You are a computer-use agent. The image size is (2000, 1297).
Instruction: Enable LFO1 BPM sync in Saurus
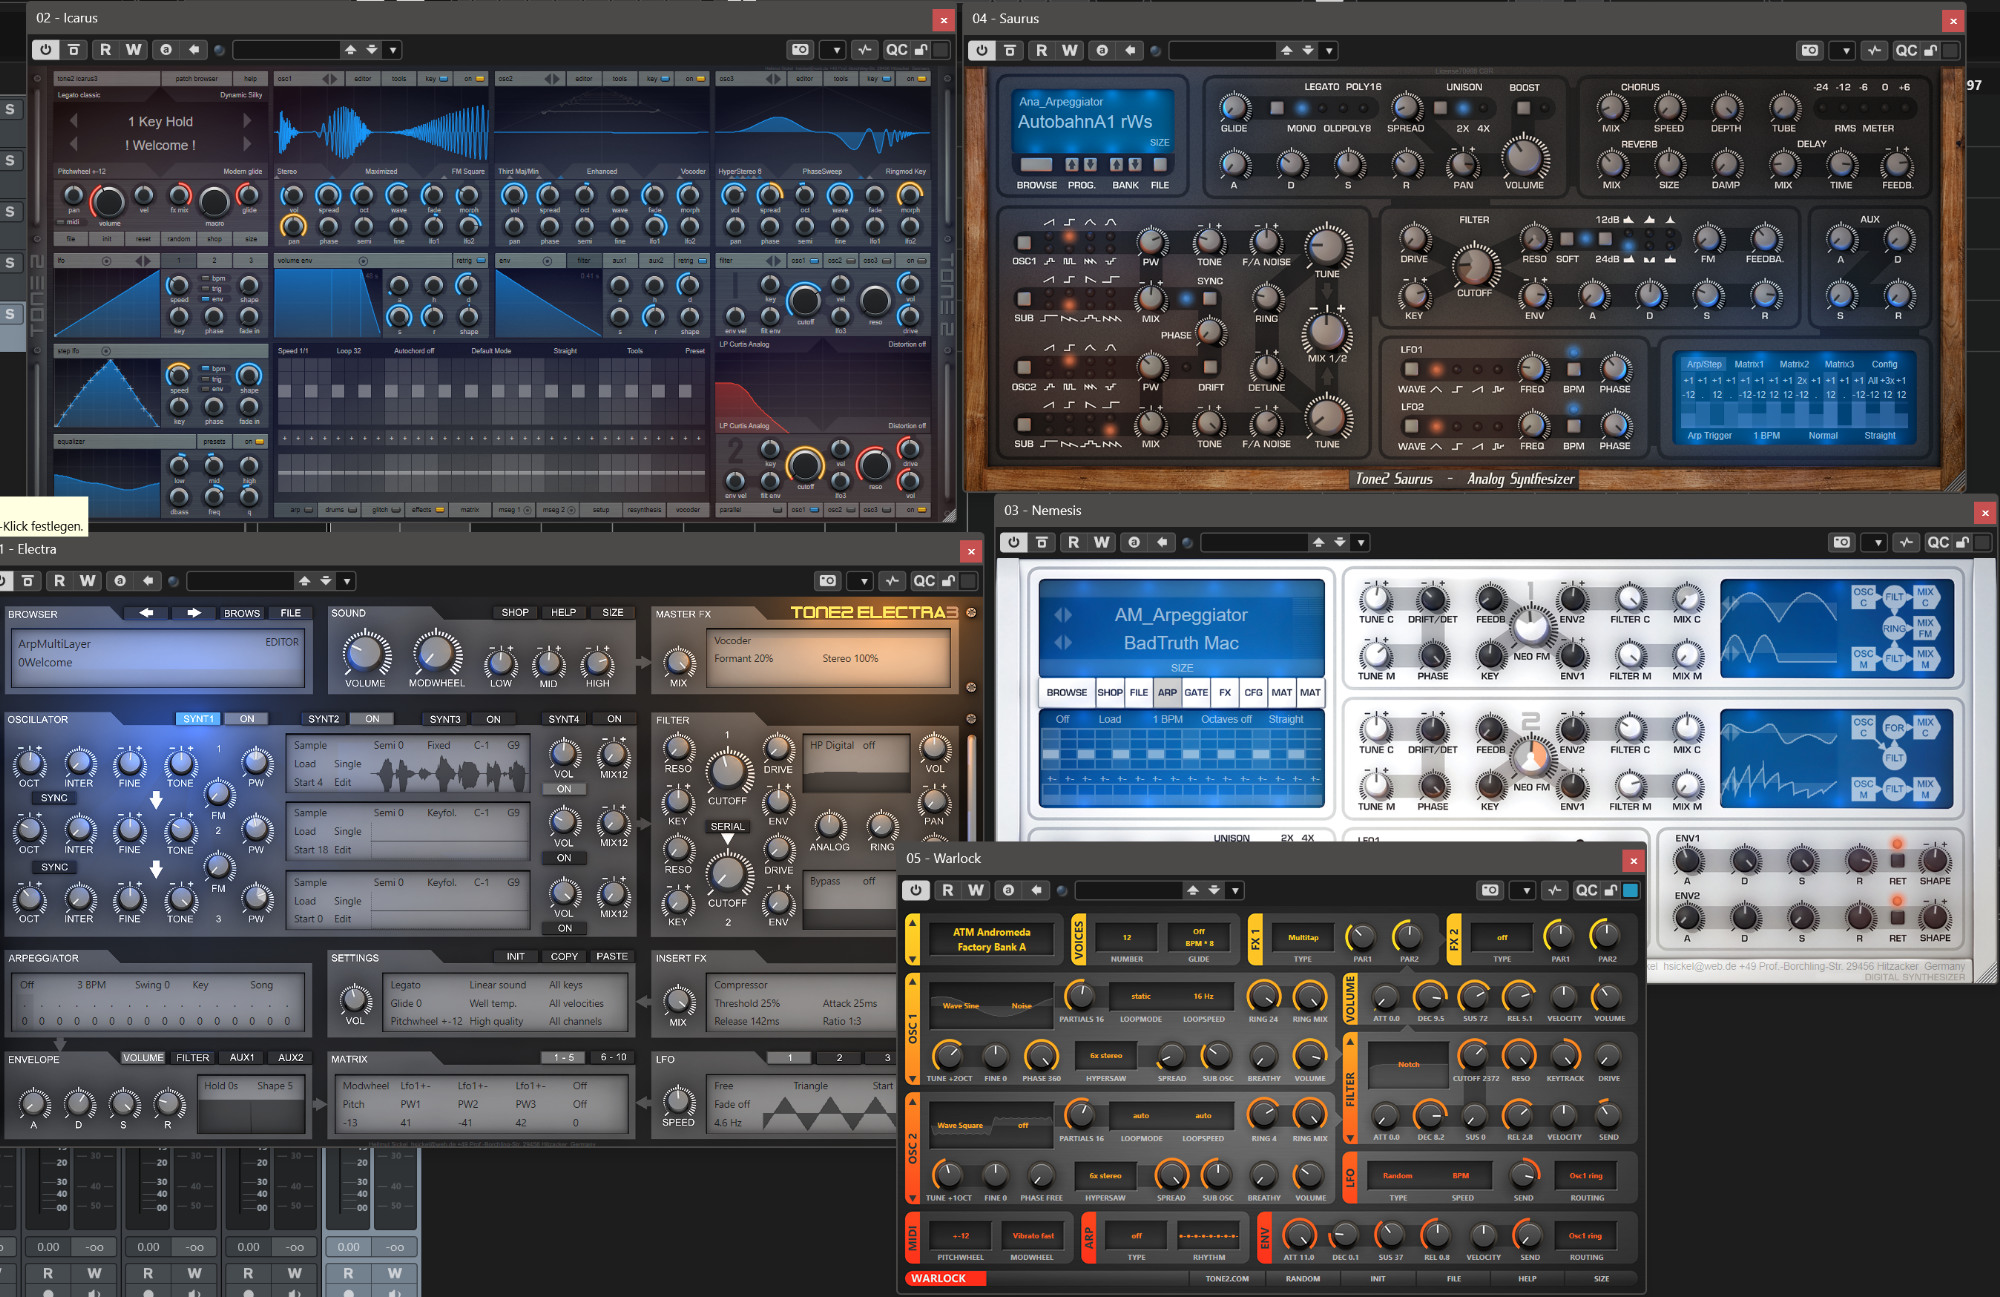(x=1573, y=370)
